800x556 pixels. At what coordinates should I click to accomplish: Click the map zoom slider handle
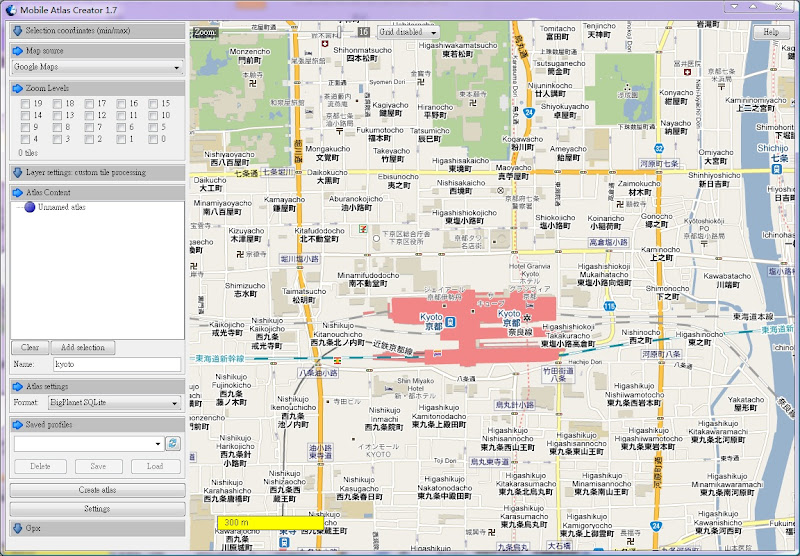pos(339,32)
